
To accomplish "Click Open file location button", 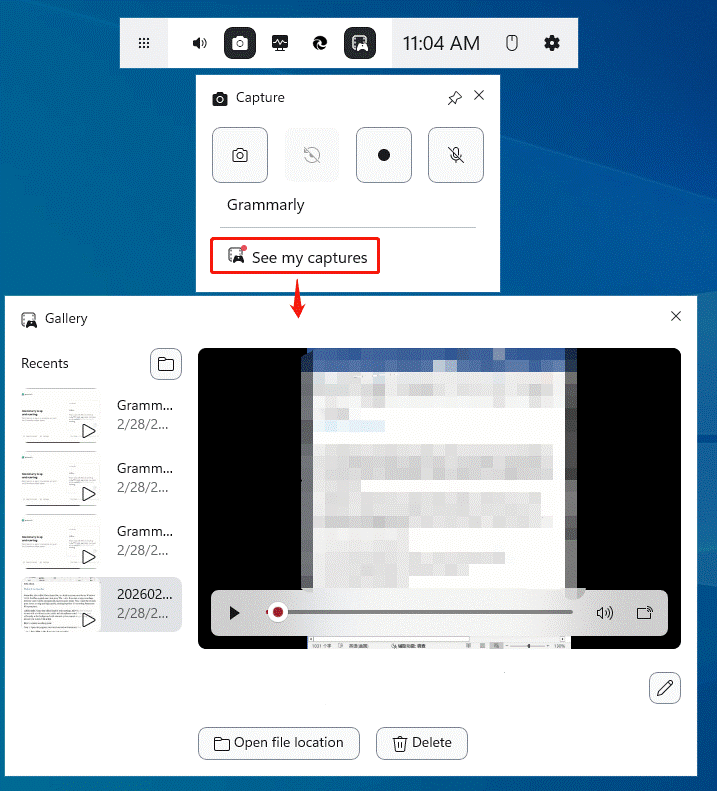I will pyautogui.click(x=279, y=743).
